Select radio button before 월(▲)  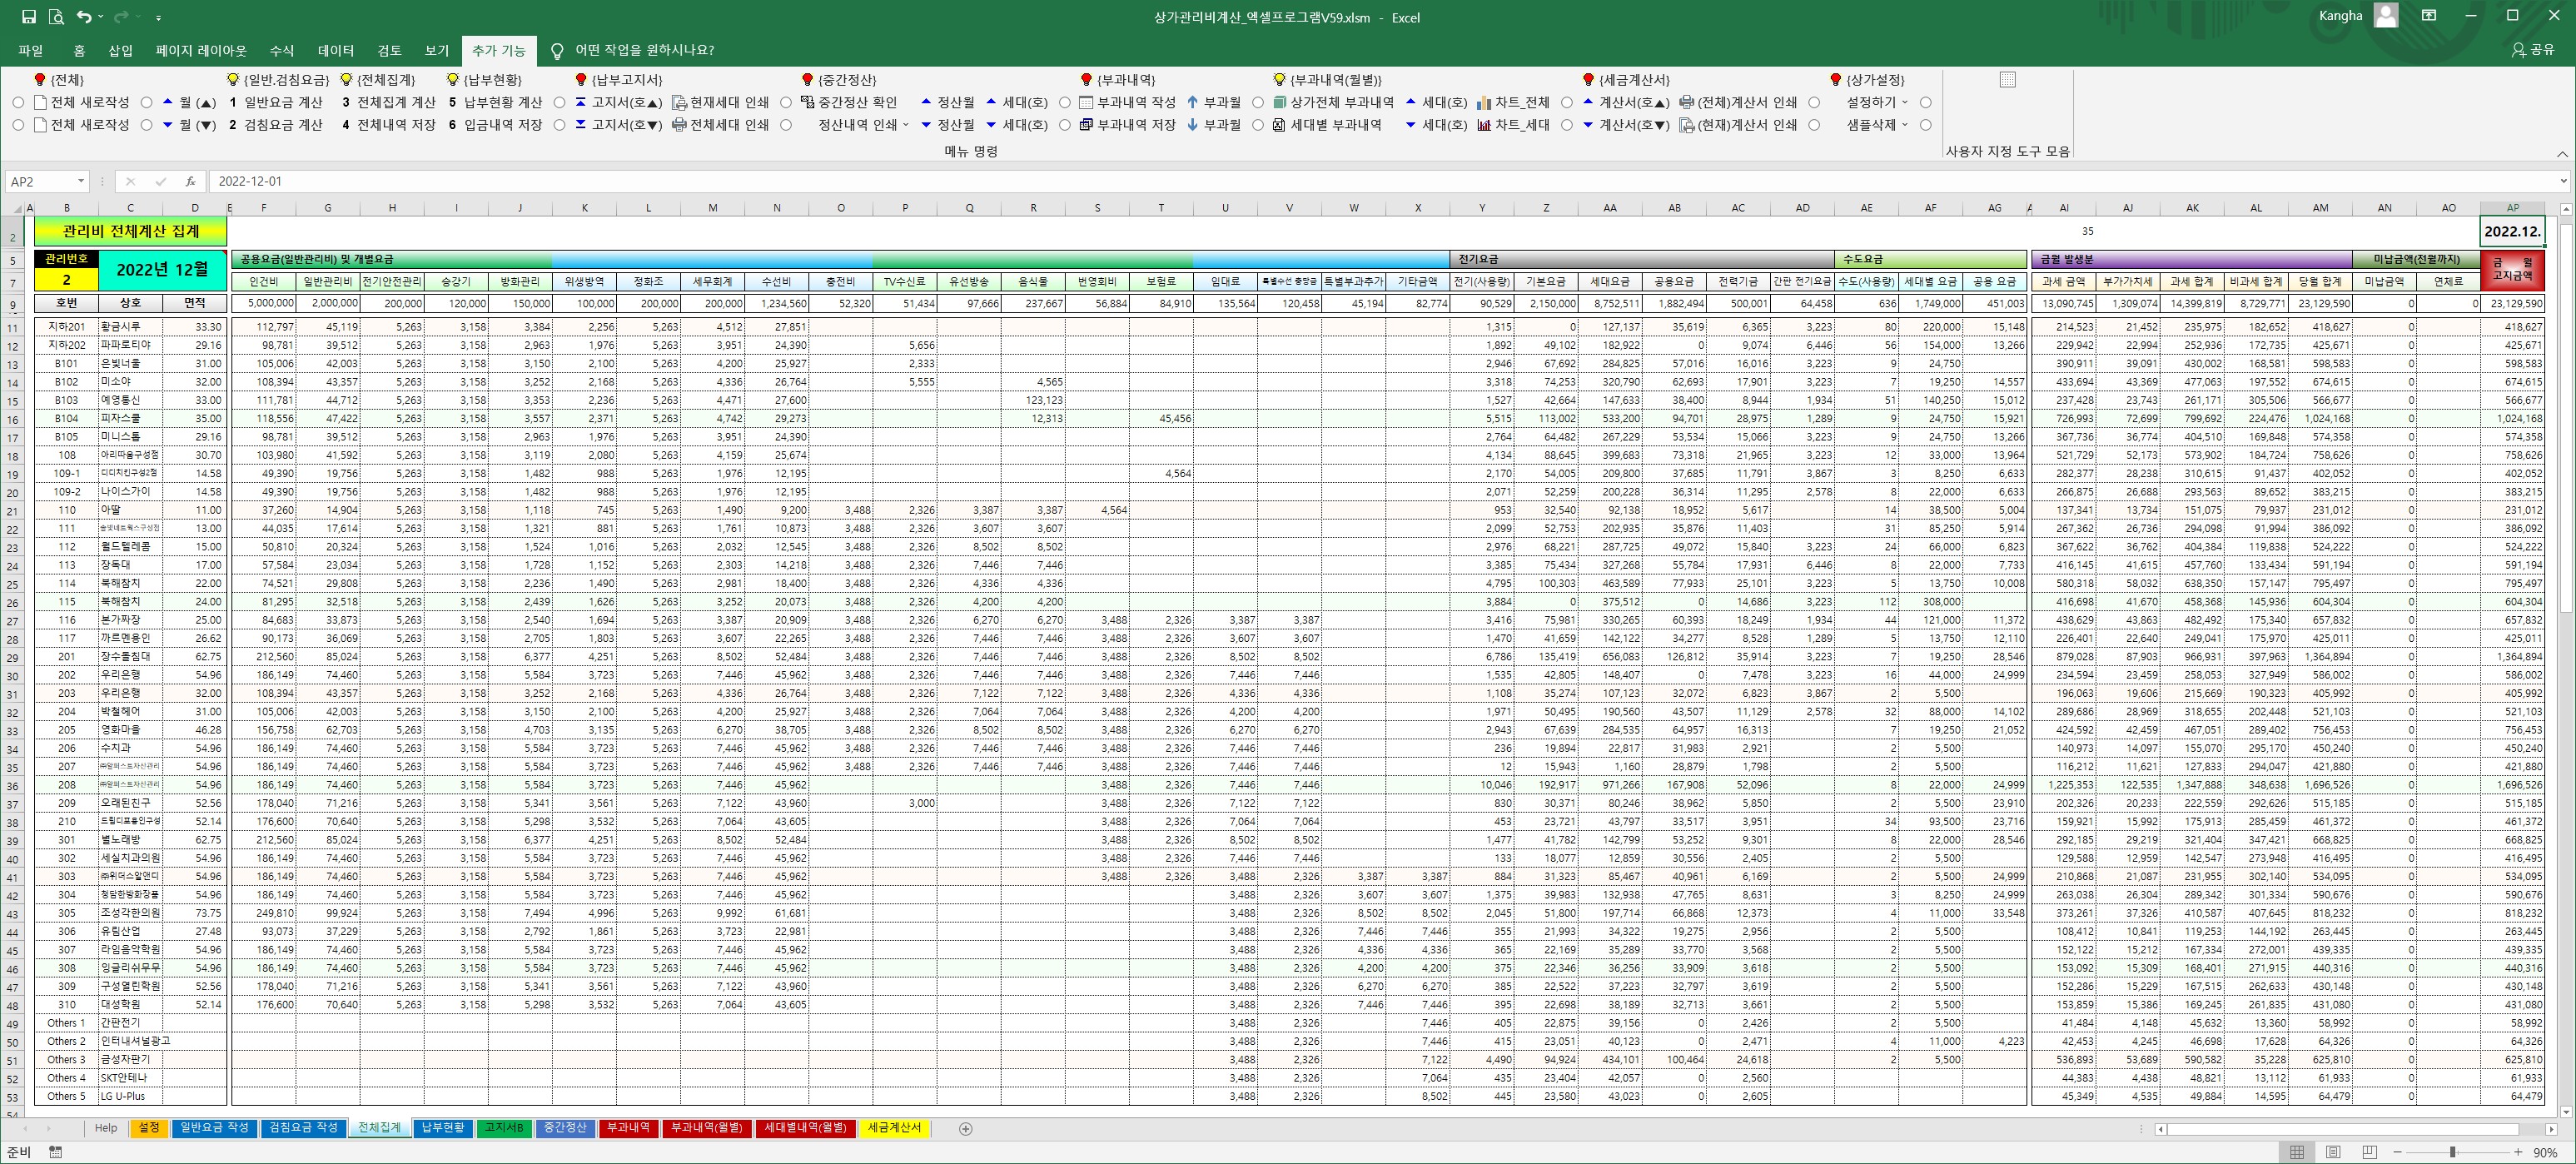(x=147, y=102)
